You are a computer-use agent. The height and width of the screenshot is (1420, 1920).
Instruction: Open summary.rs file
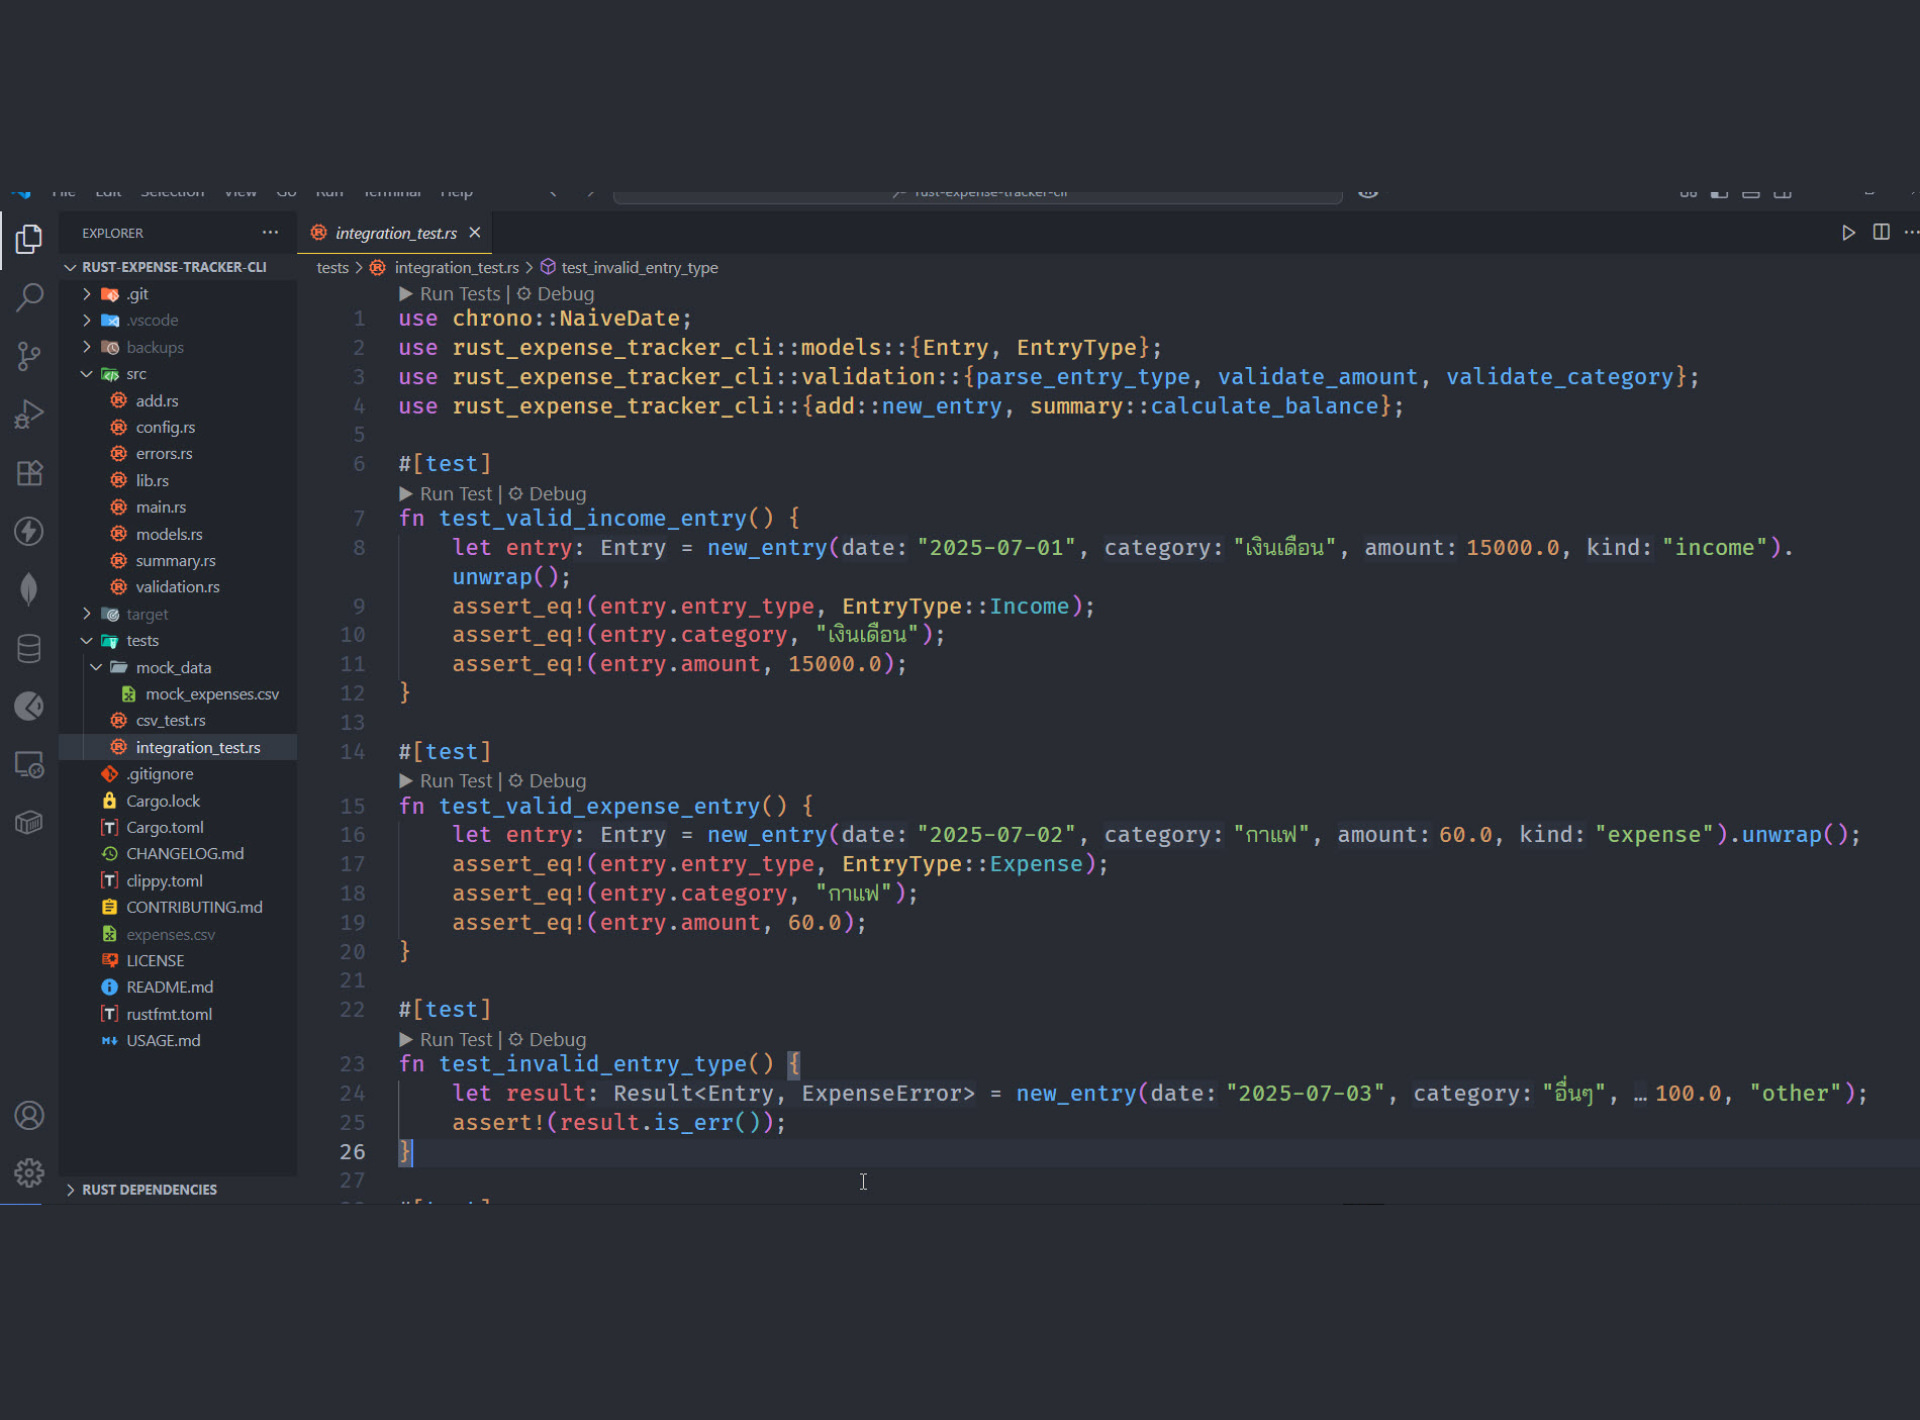point(176,560)
